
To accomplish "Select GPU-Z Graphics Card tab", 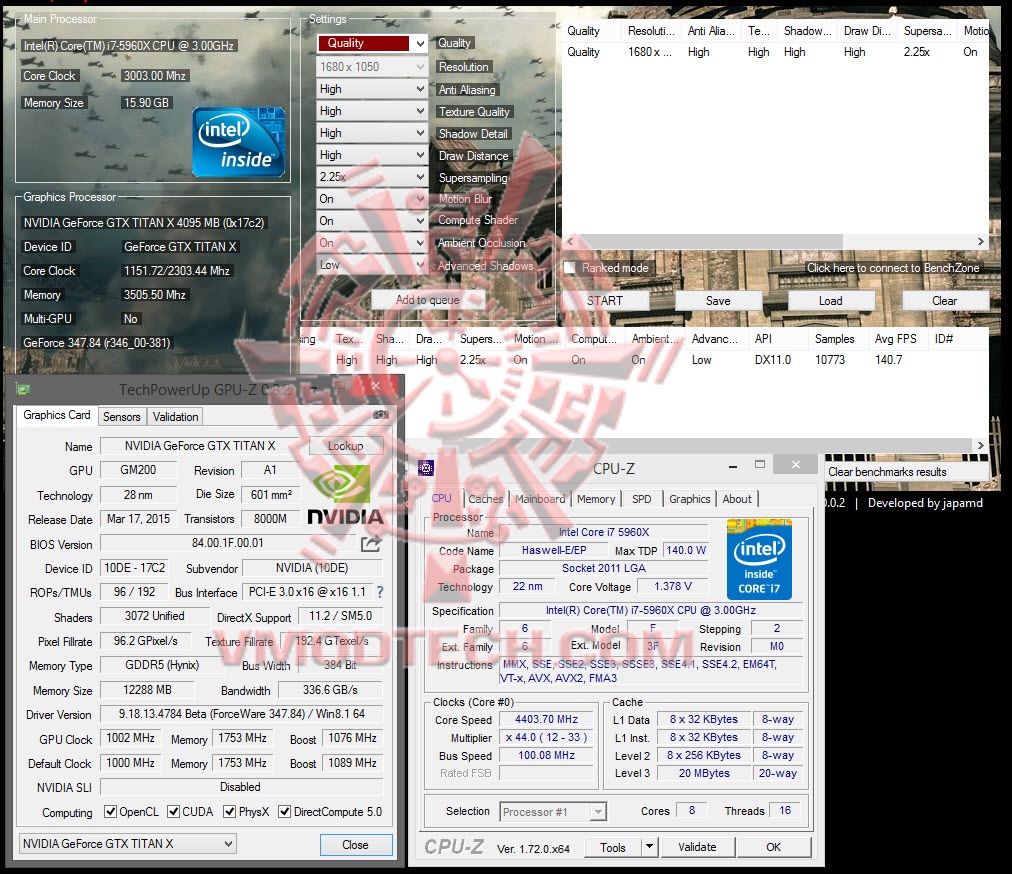I will point(57,415).
